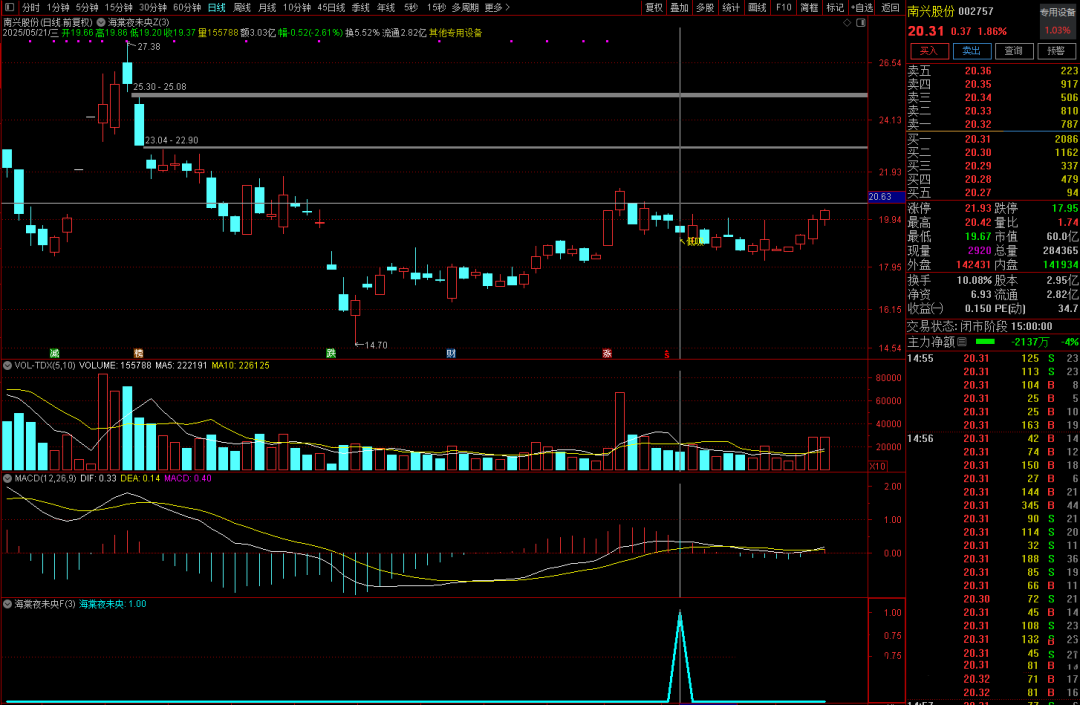Expand the 更多 period options
1080x705 pixels.
pos(496,7)
